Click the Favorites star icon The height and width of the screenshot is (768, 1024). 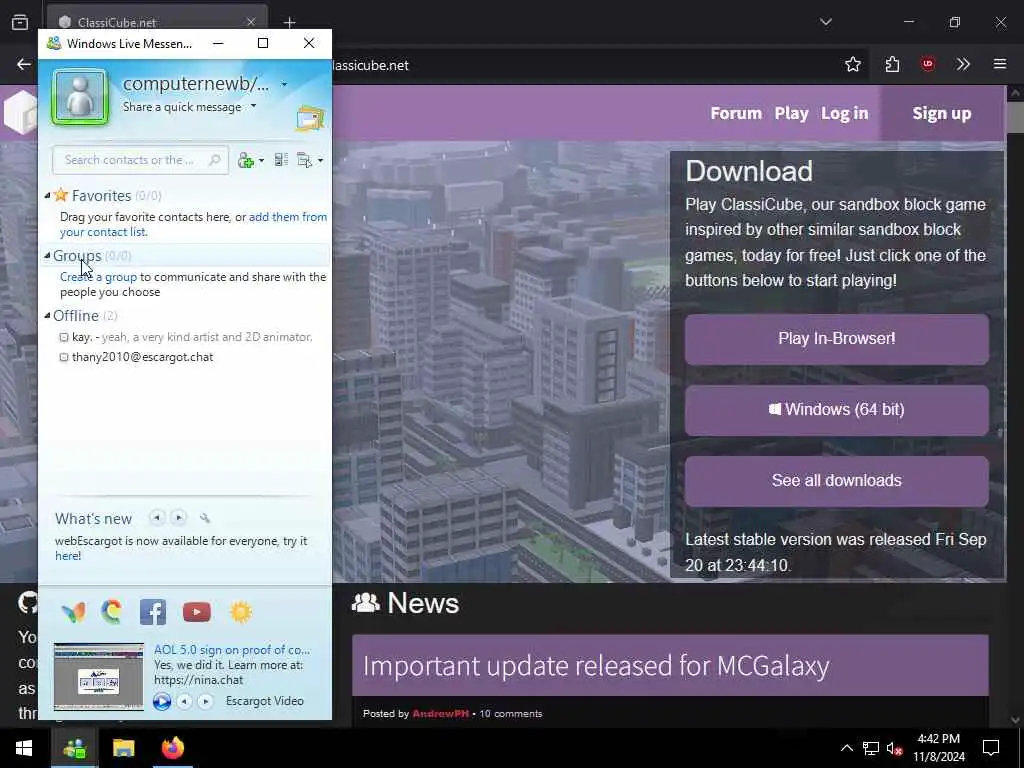point(61,195)
